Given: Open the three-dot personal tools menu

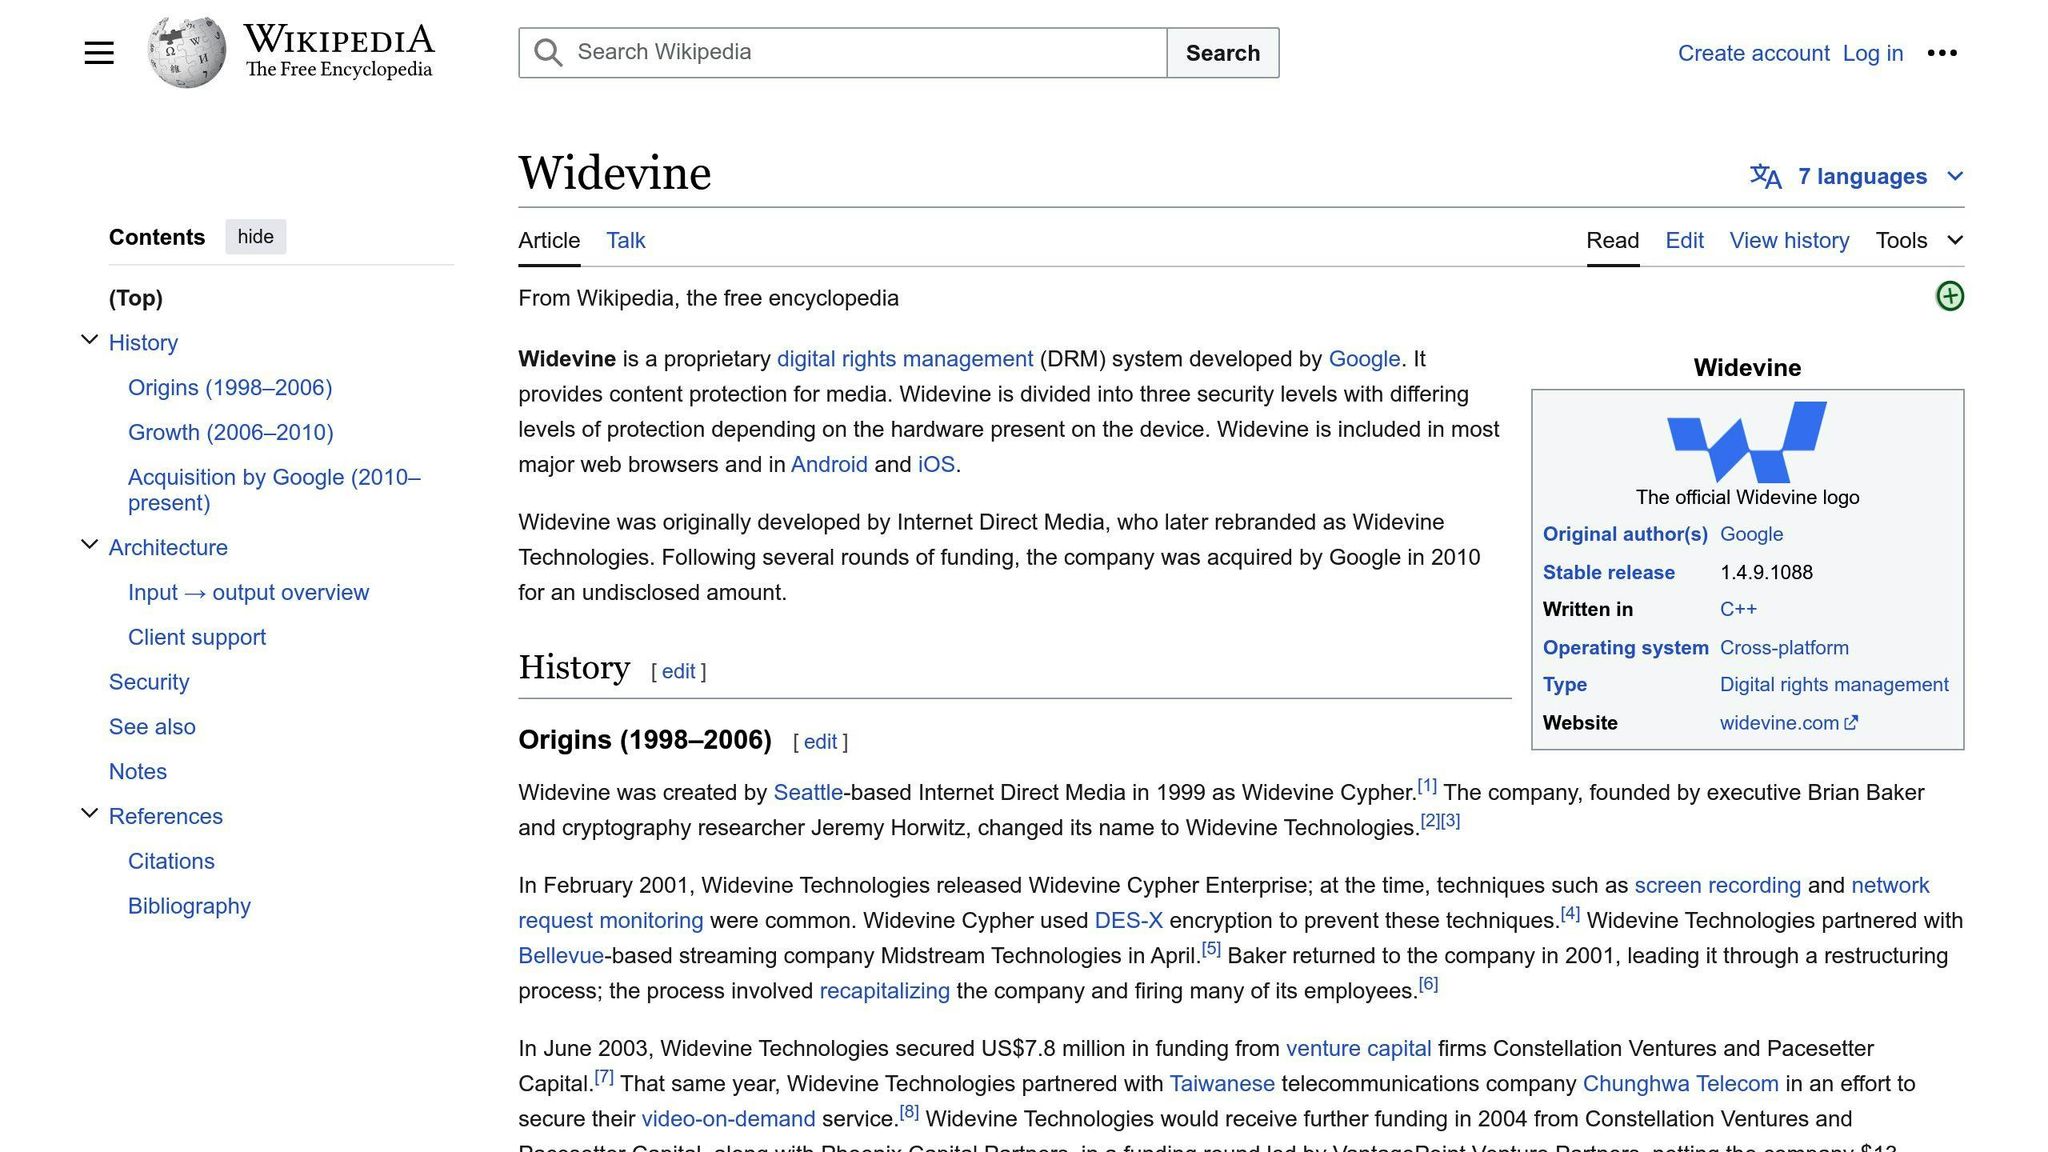Looking at the screenshot, I should pyautogui.click(x=1941, y=53).
